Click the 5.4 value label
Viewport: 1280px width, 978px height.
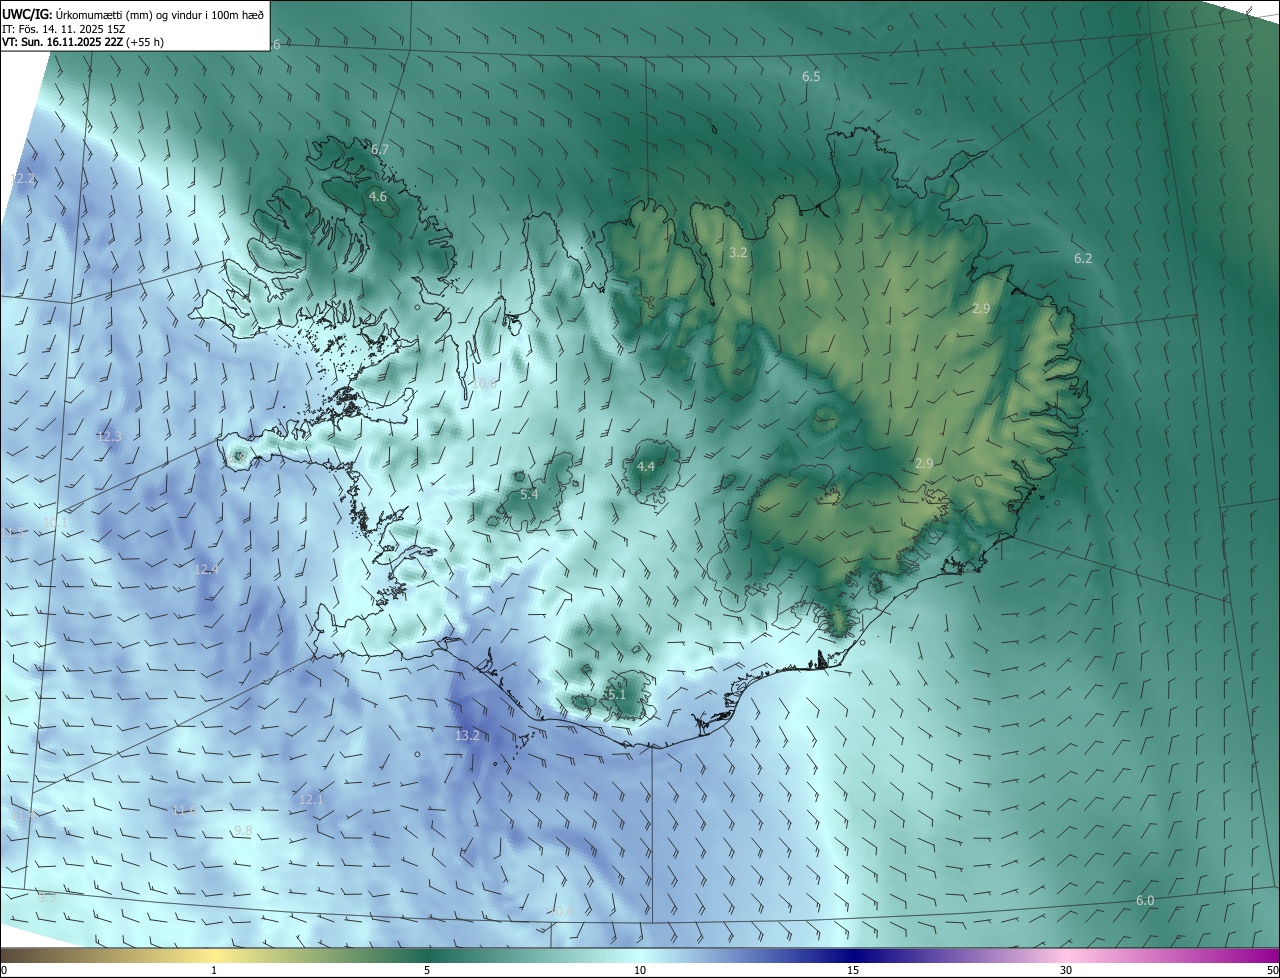(x=530, y=494)
